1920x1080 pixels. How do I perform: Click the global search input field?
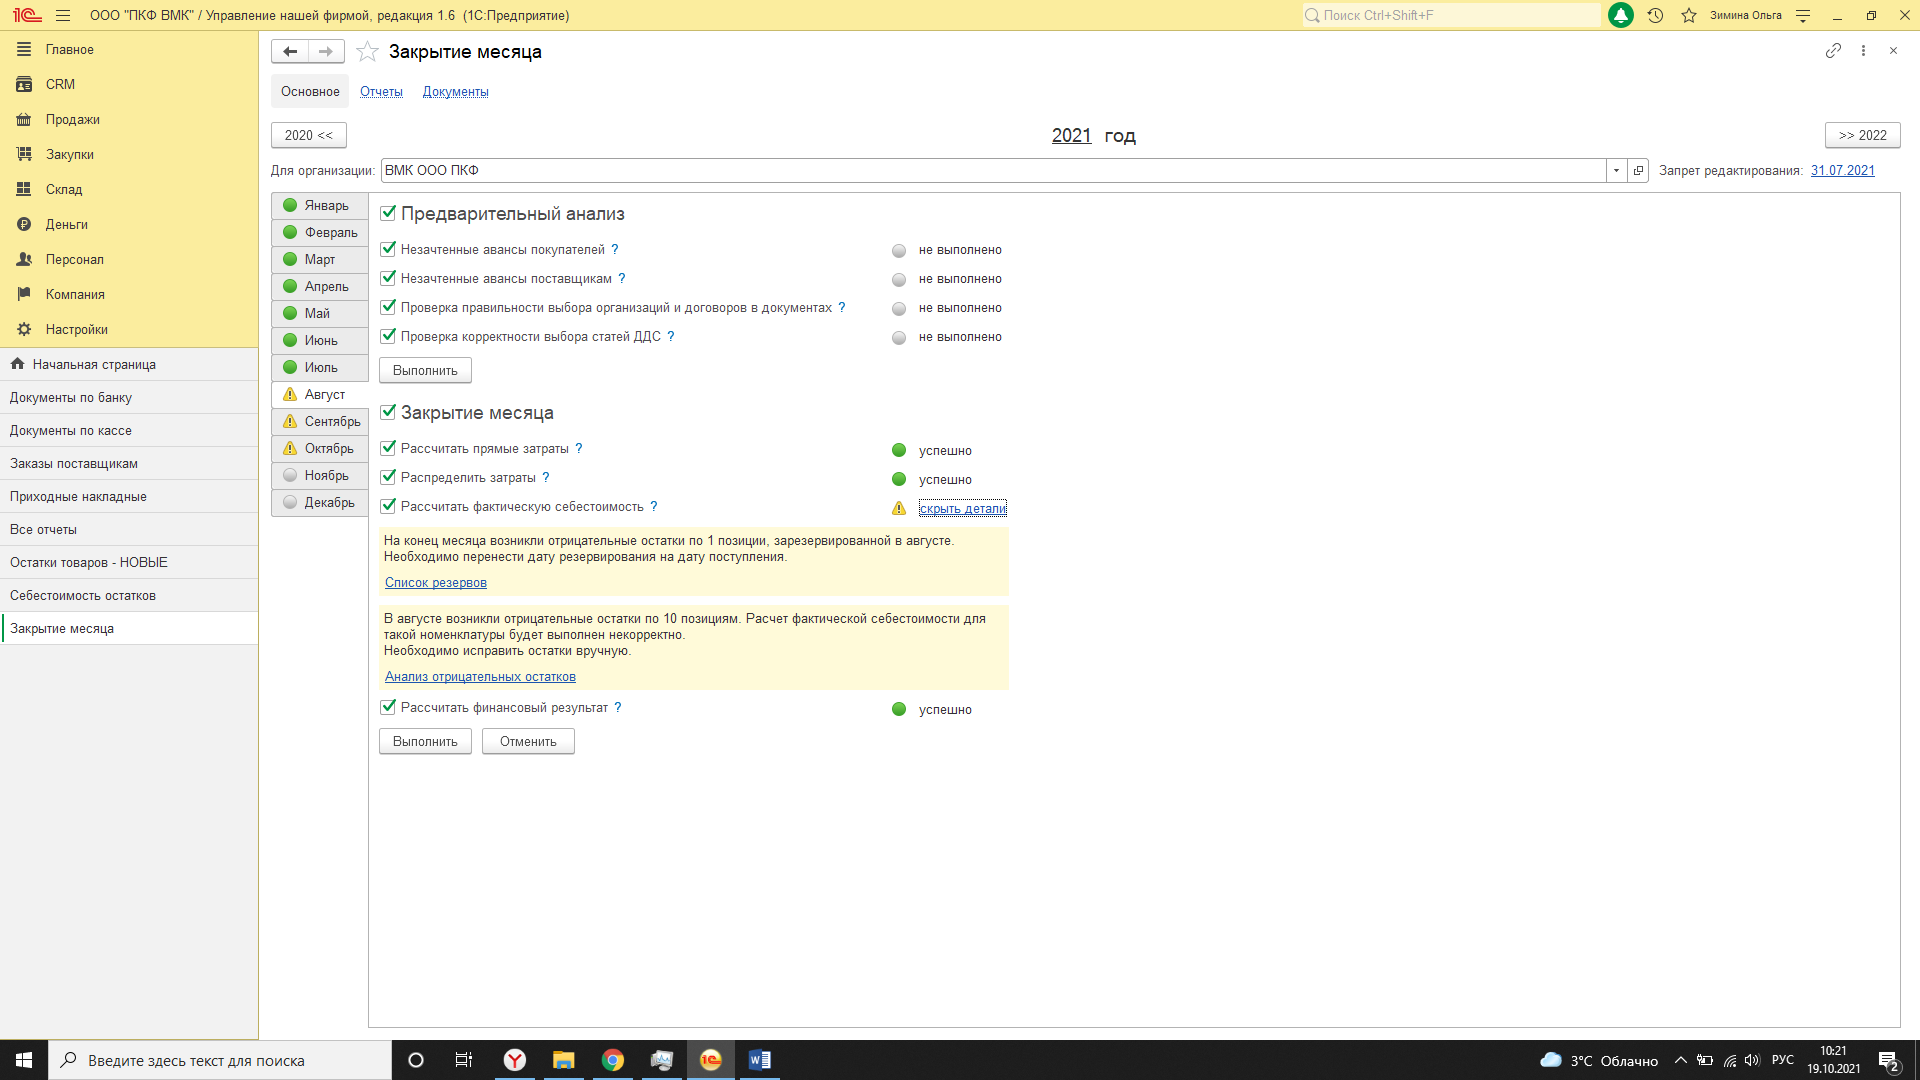point(1450,15)
